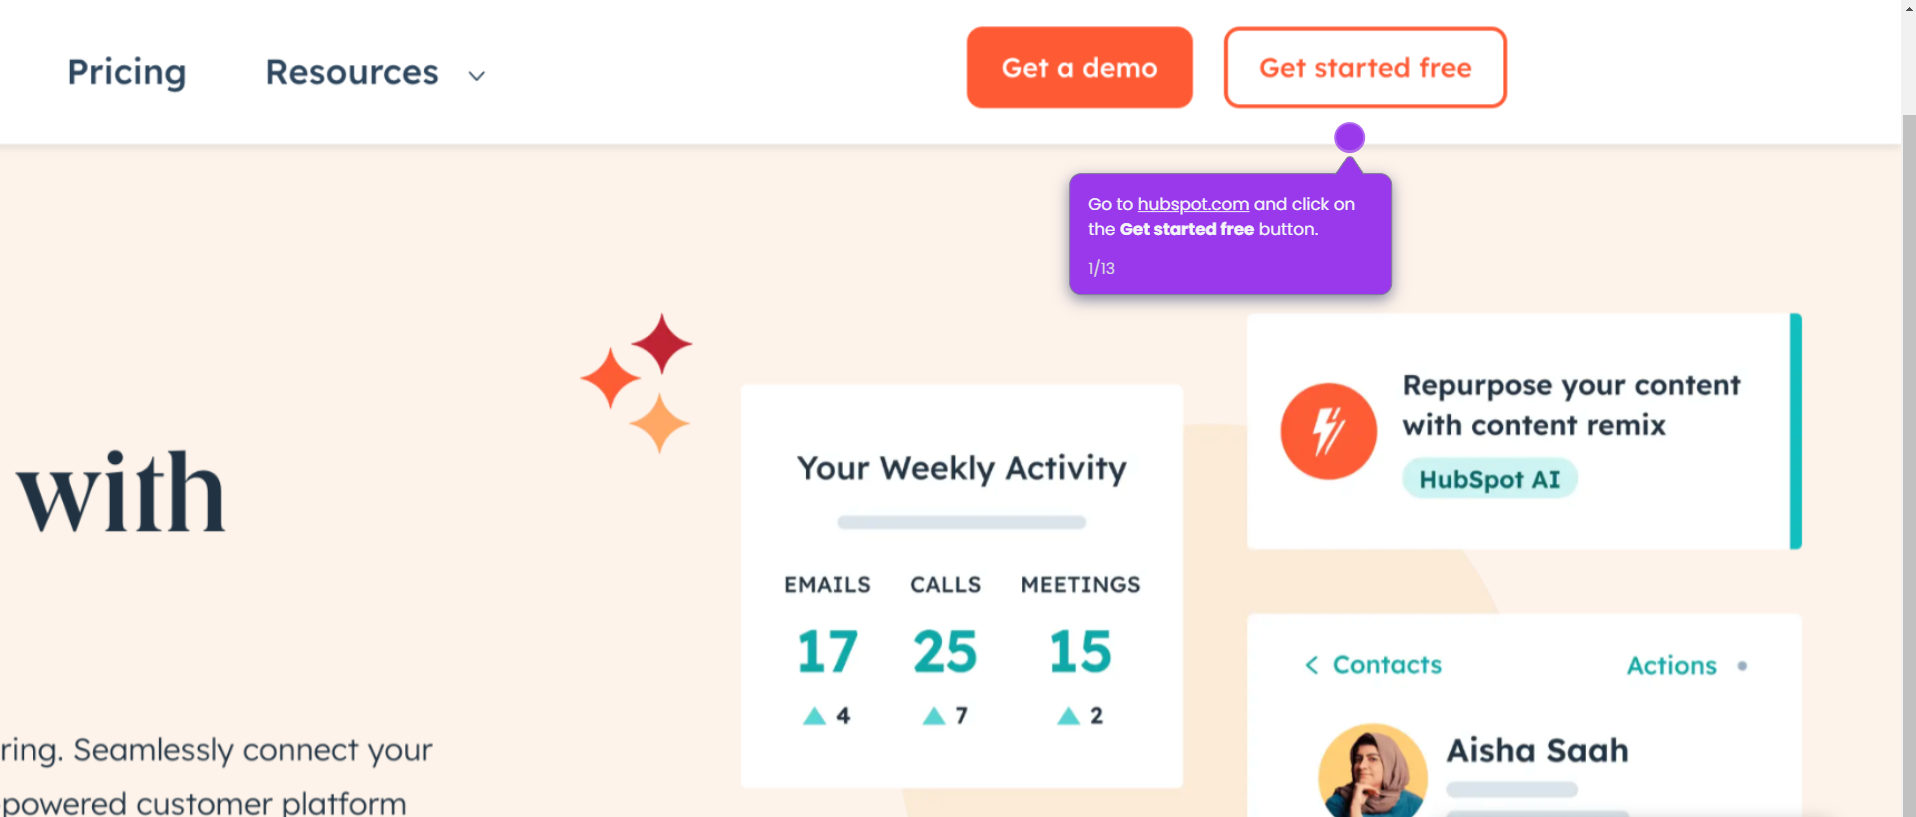Viewport: 1916px width, 817px height.
Task: Click the purple tutorial marker dot
Action: tap(1349, 137)
